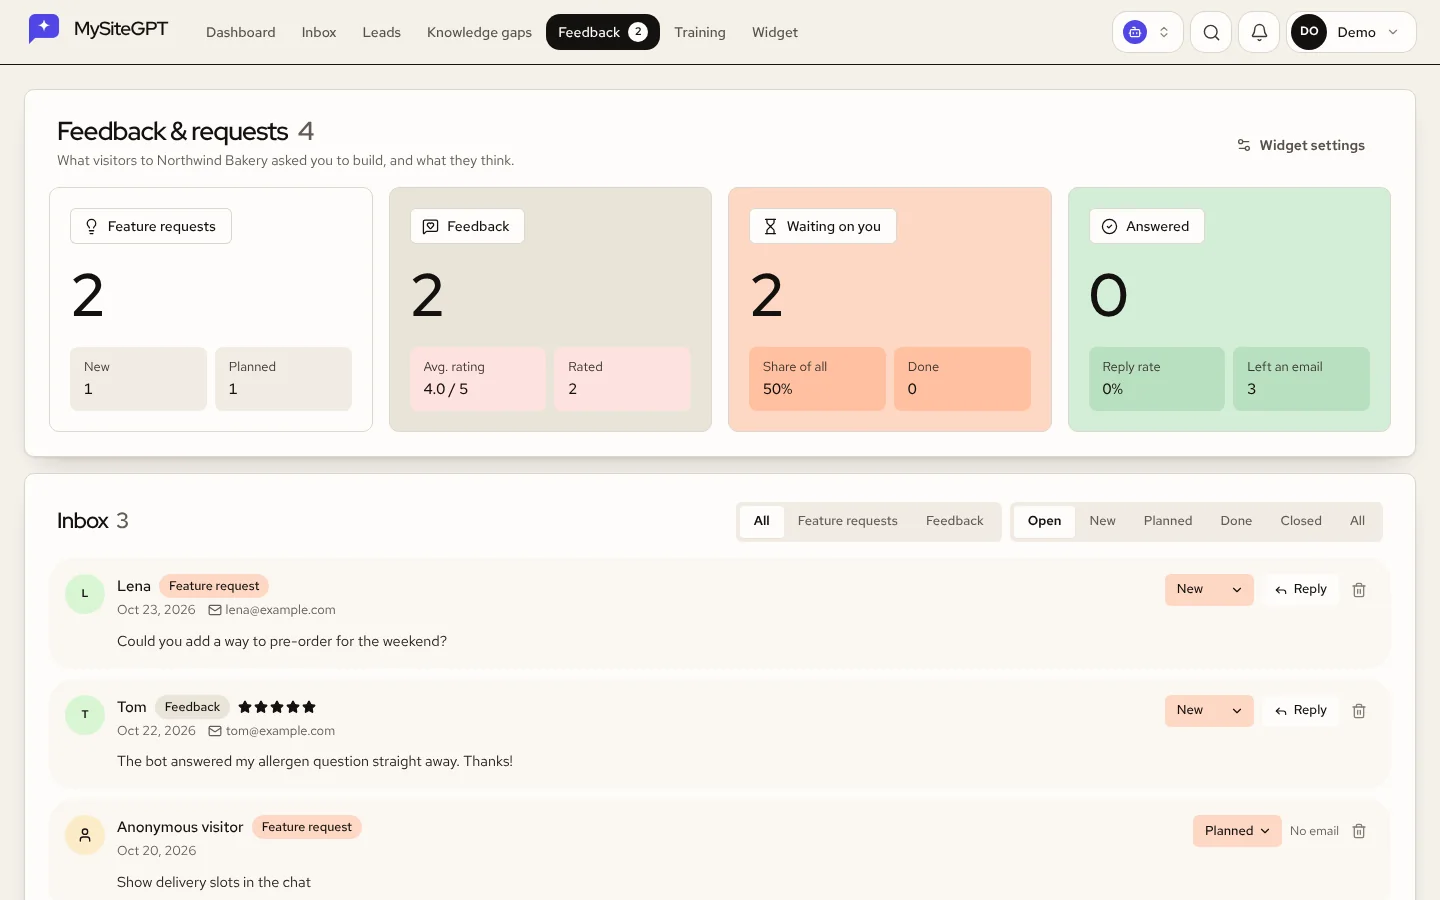Show only Done status items
The height and width of the screenshot is (900, 1440).
[x=1236, y=521]
